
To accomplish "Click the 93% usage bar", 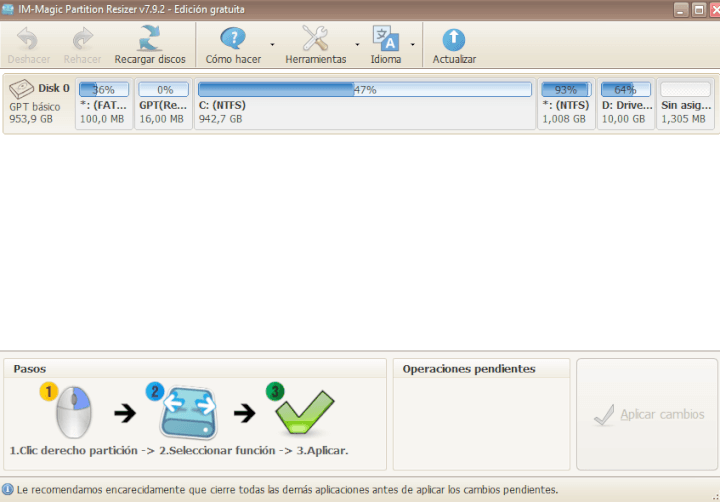I will 566,89.
